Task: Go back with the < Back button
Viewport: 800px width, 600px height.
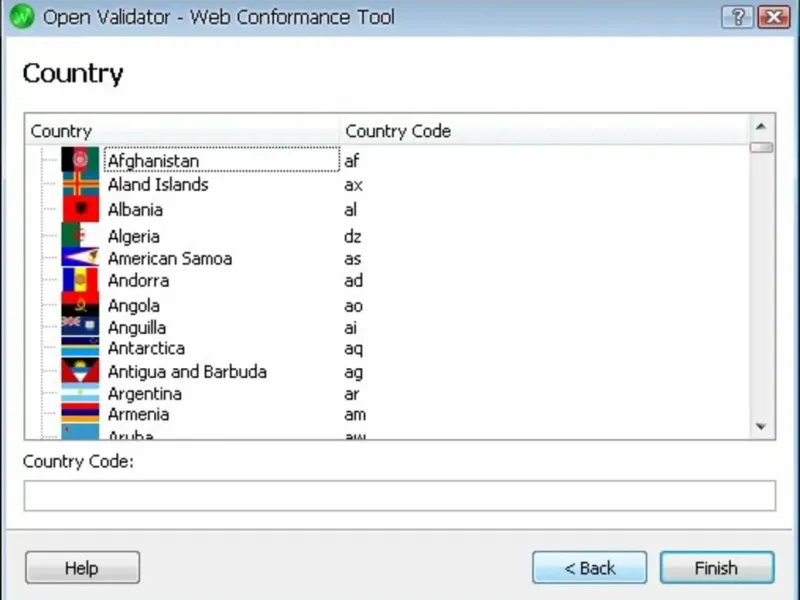Action: click(x=590, y=567)
